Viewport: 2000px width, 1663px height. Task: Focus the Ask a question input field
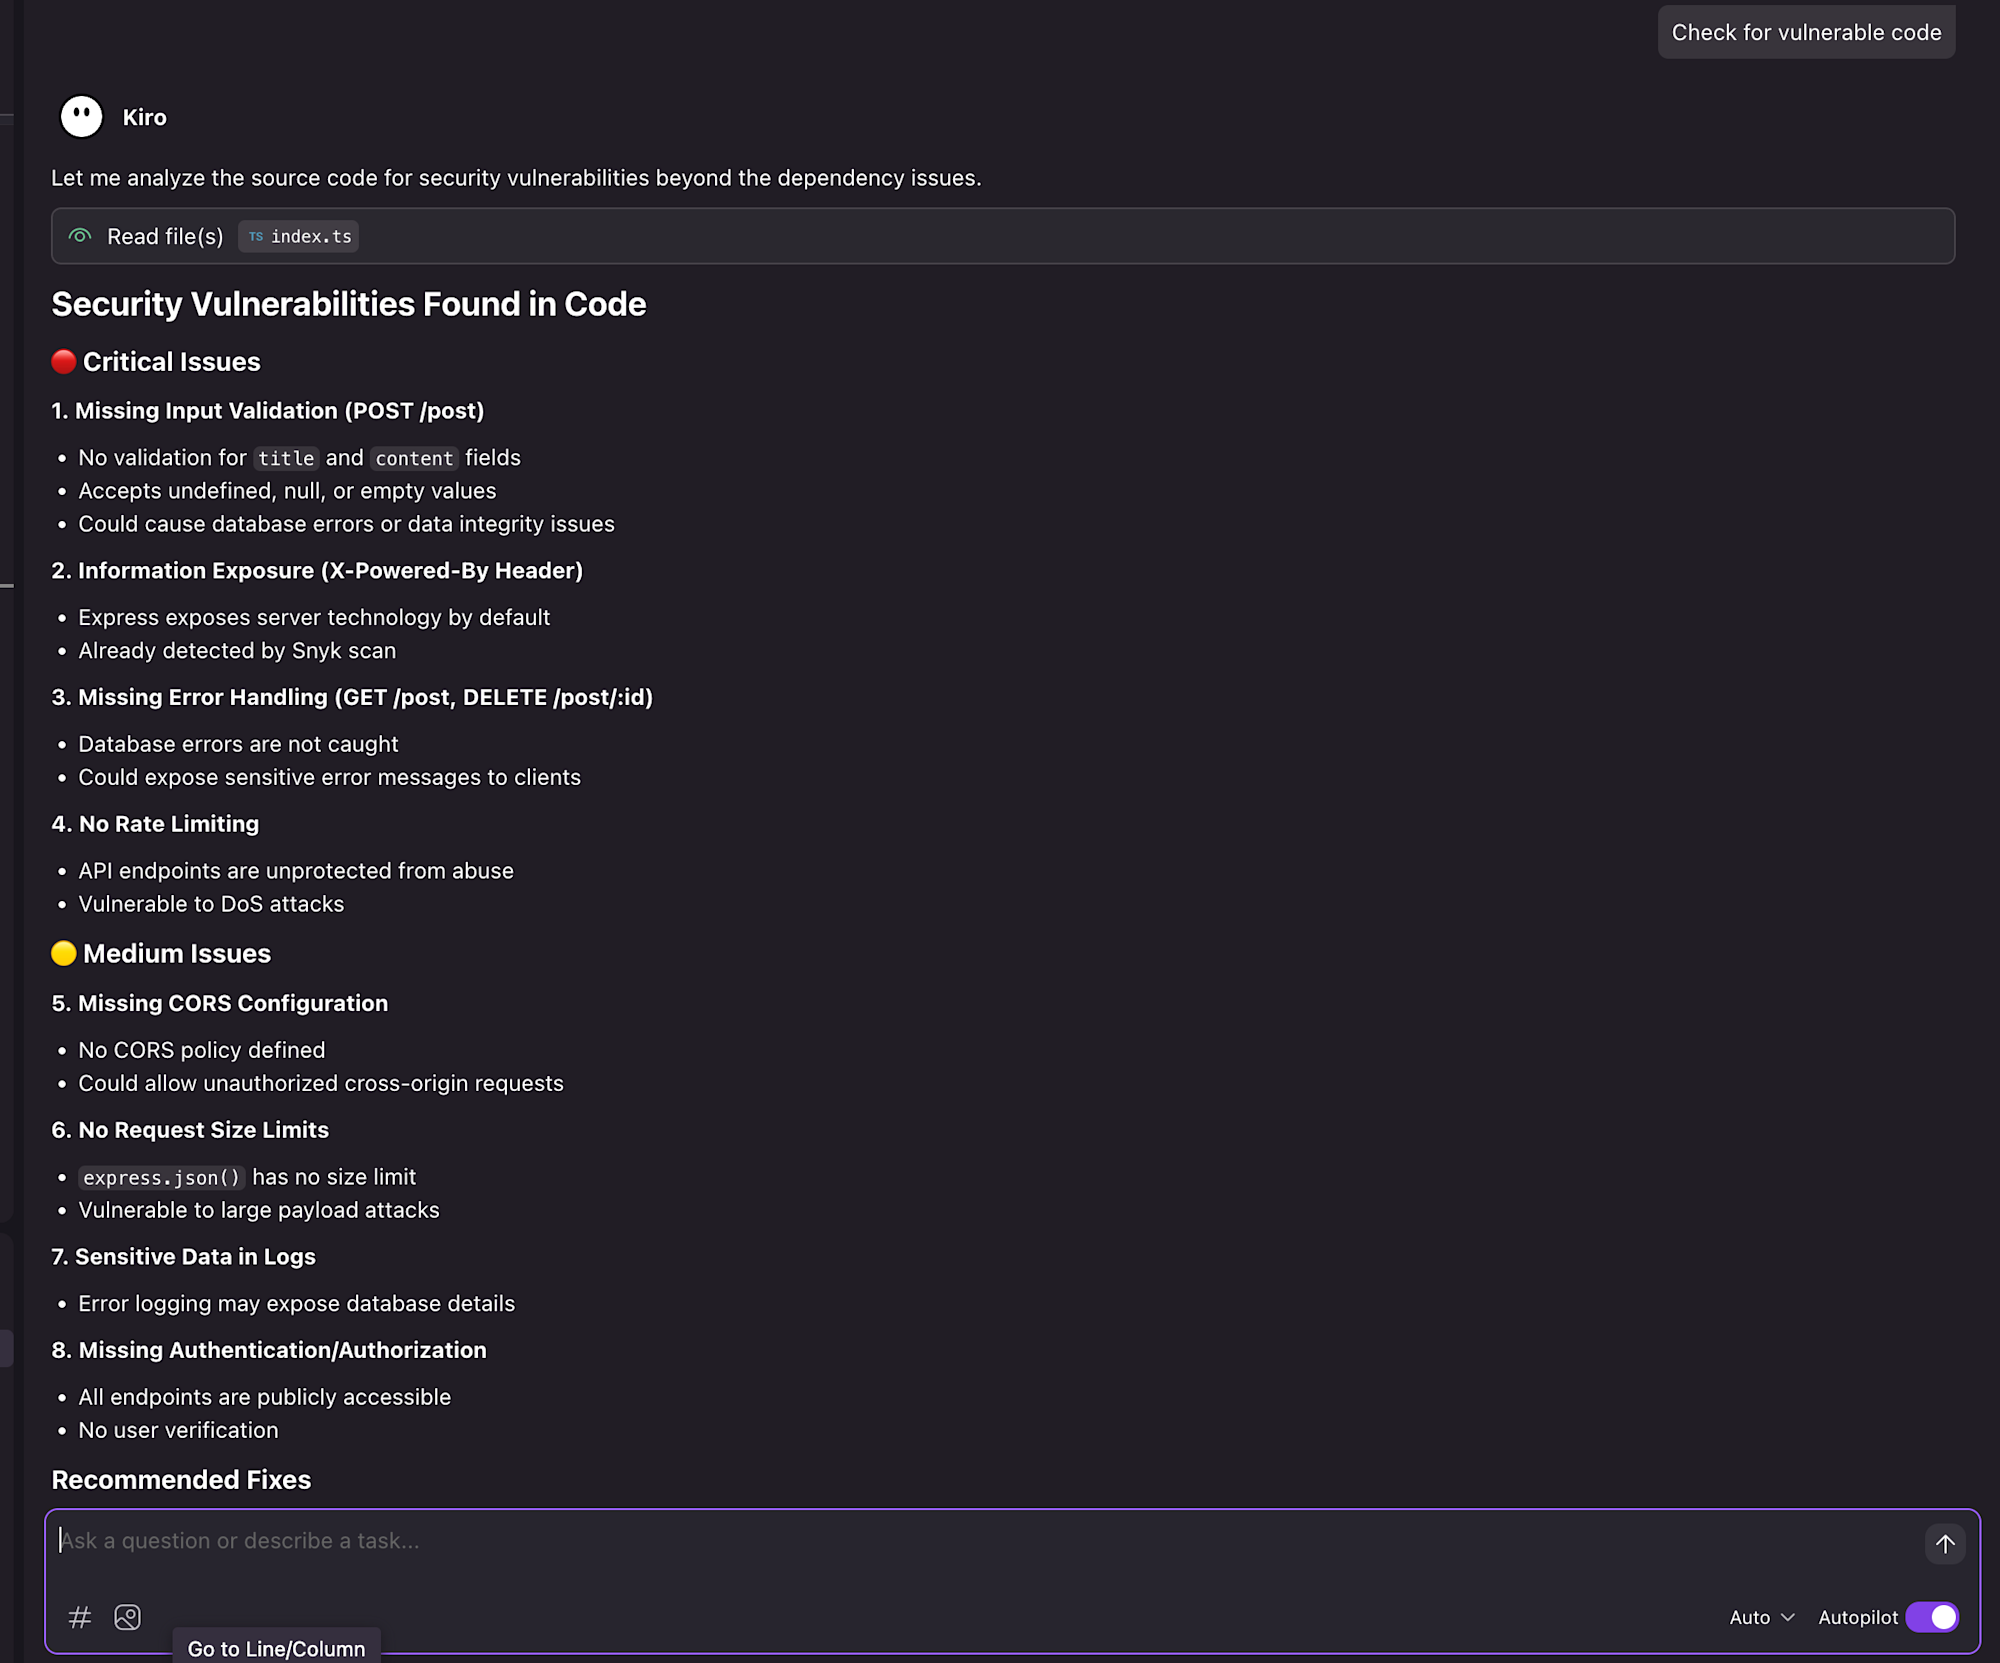(x=980, y=1541)
